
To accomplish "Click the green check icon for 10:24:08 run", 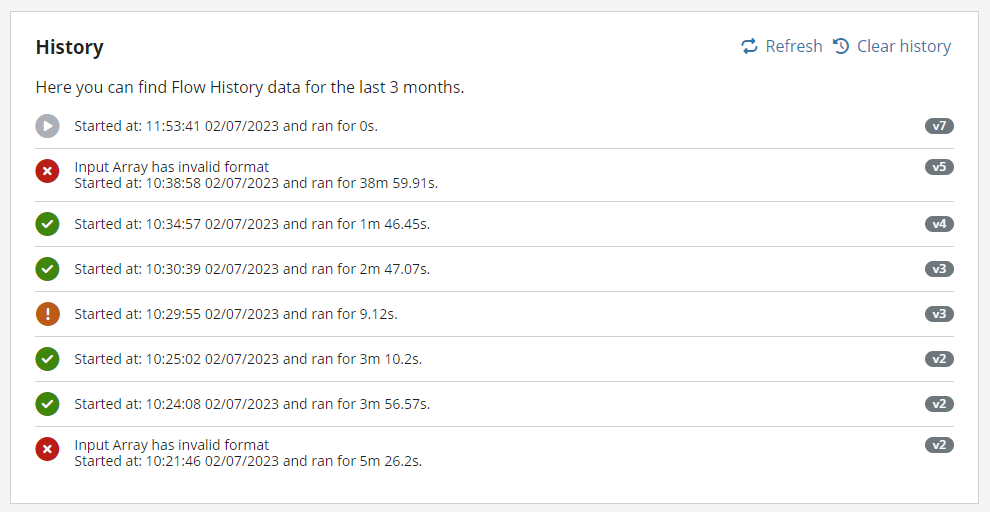I will [x=47, y=404].
